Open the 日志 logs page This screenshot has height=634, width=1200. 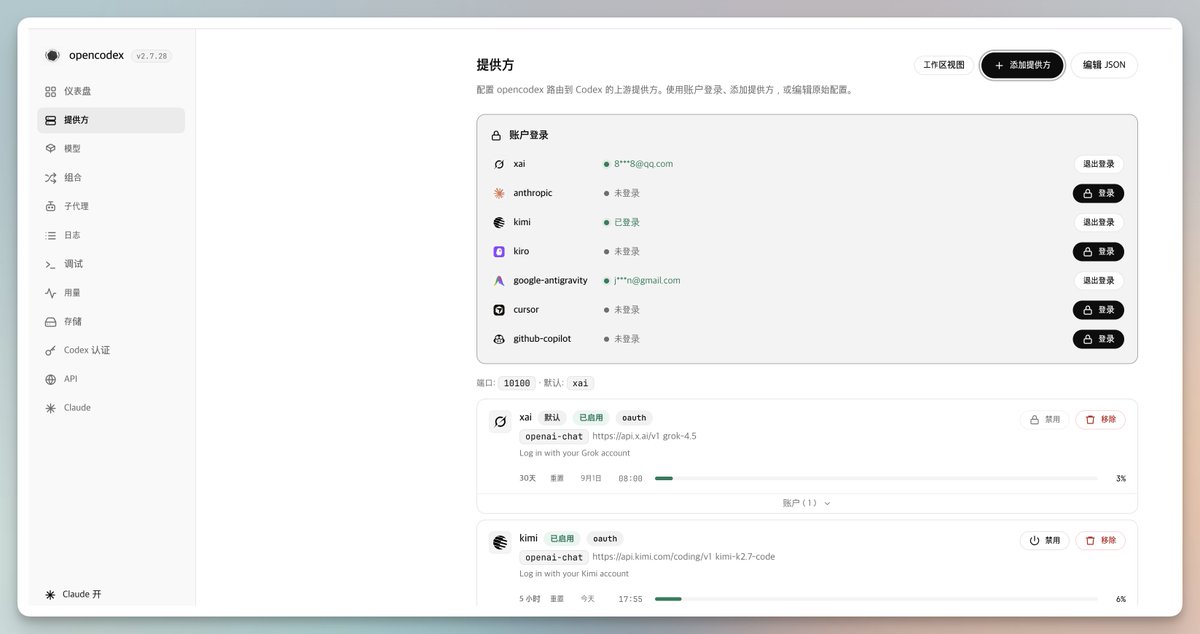pyautogui.click(x=111, y=236)
